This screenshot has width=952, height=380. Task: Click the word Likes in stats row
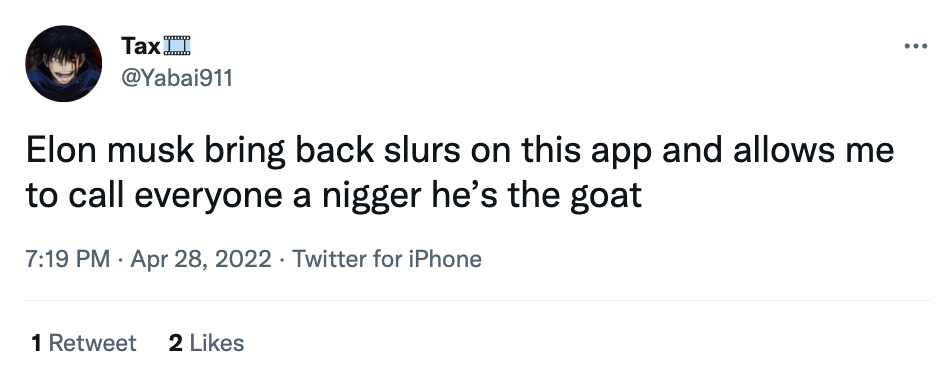click(x=217, y=343)
